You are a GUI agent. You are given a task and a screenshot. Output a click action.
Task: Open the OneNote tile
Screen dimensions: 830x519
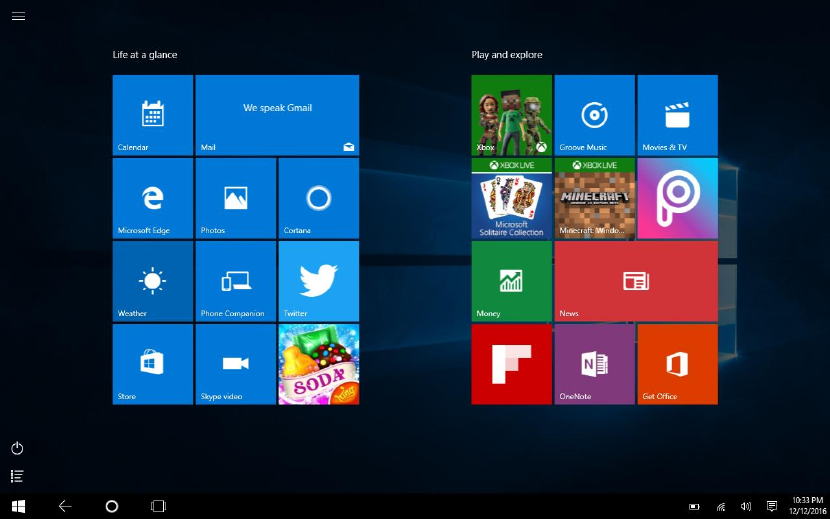[594, 364]
